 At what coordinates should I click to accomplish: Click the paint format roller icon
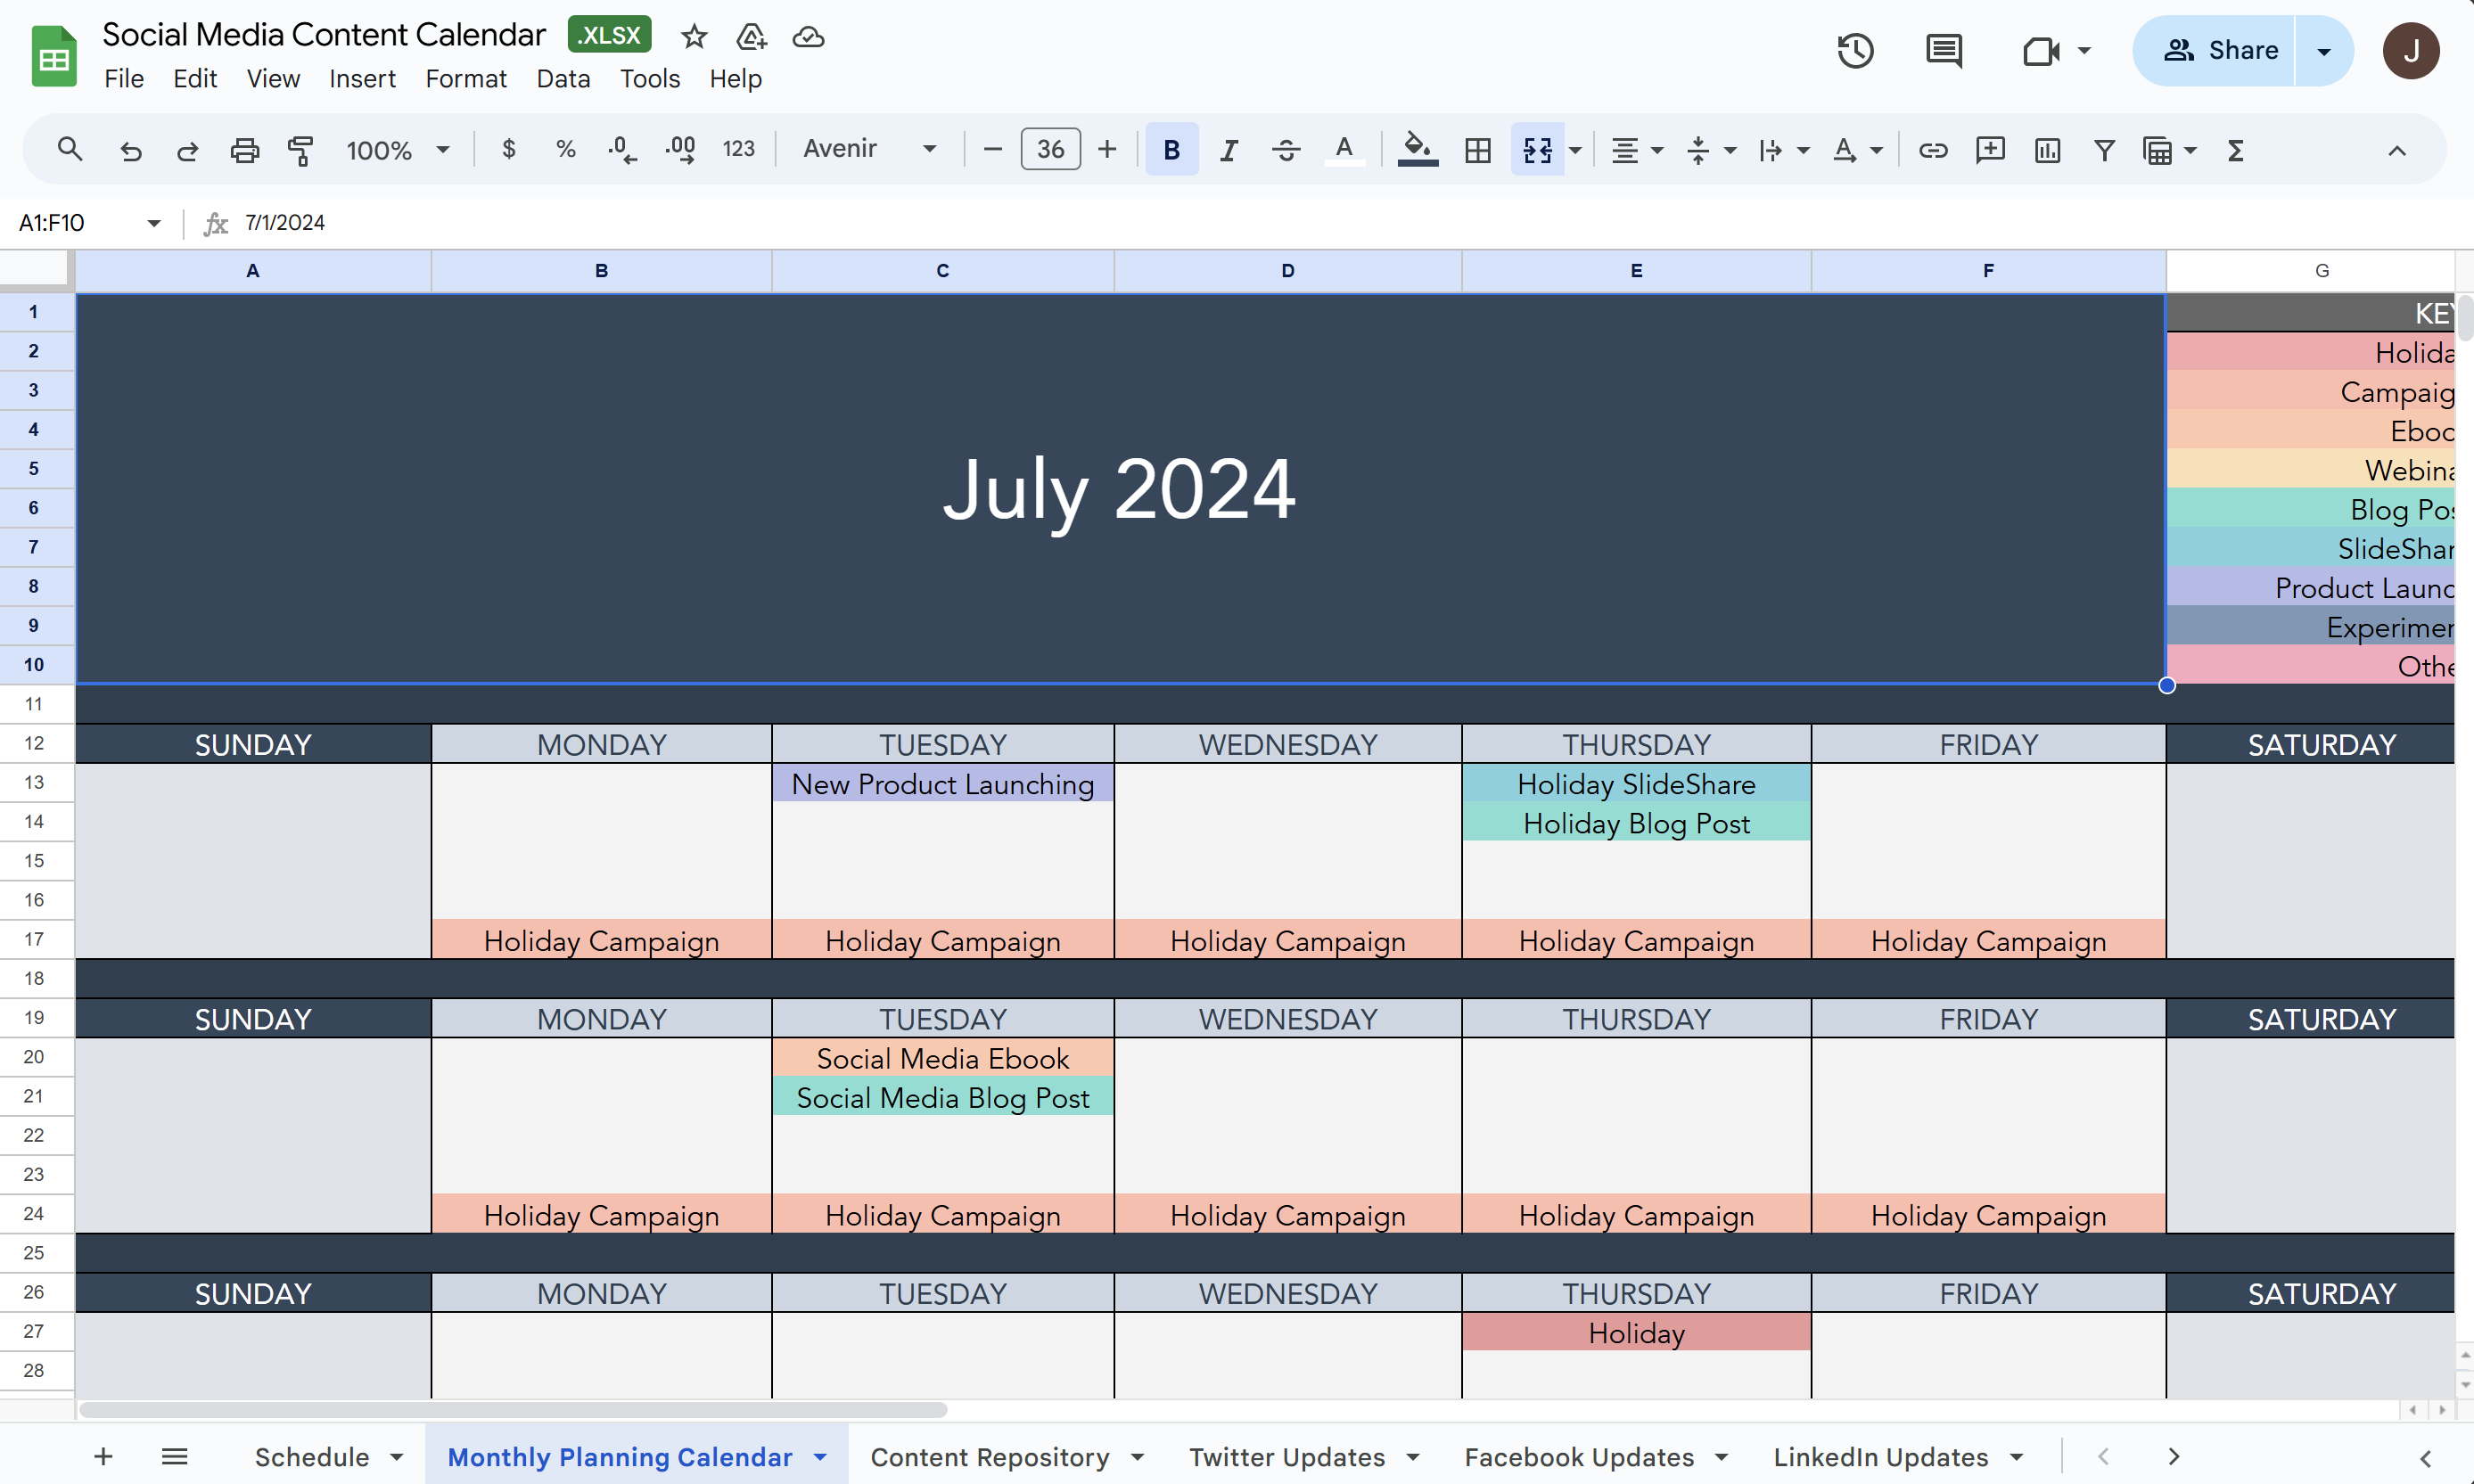(x=300, y=150)
